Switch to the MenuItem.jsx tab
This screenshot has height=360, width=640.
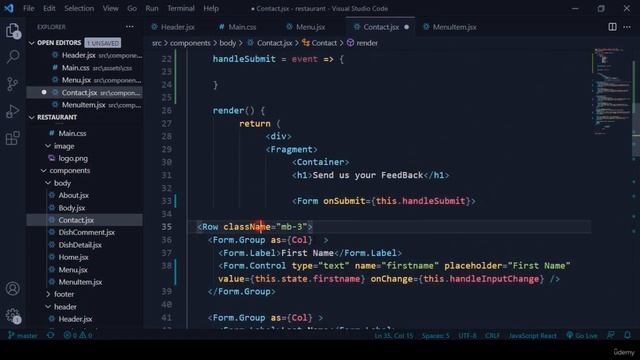(x=454, y=27)
